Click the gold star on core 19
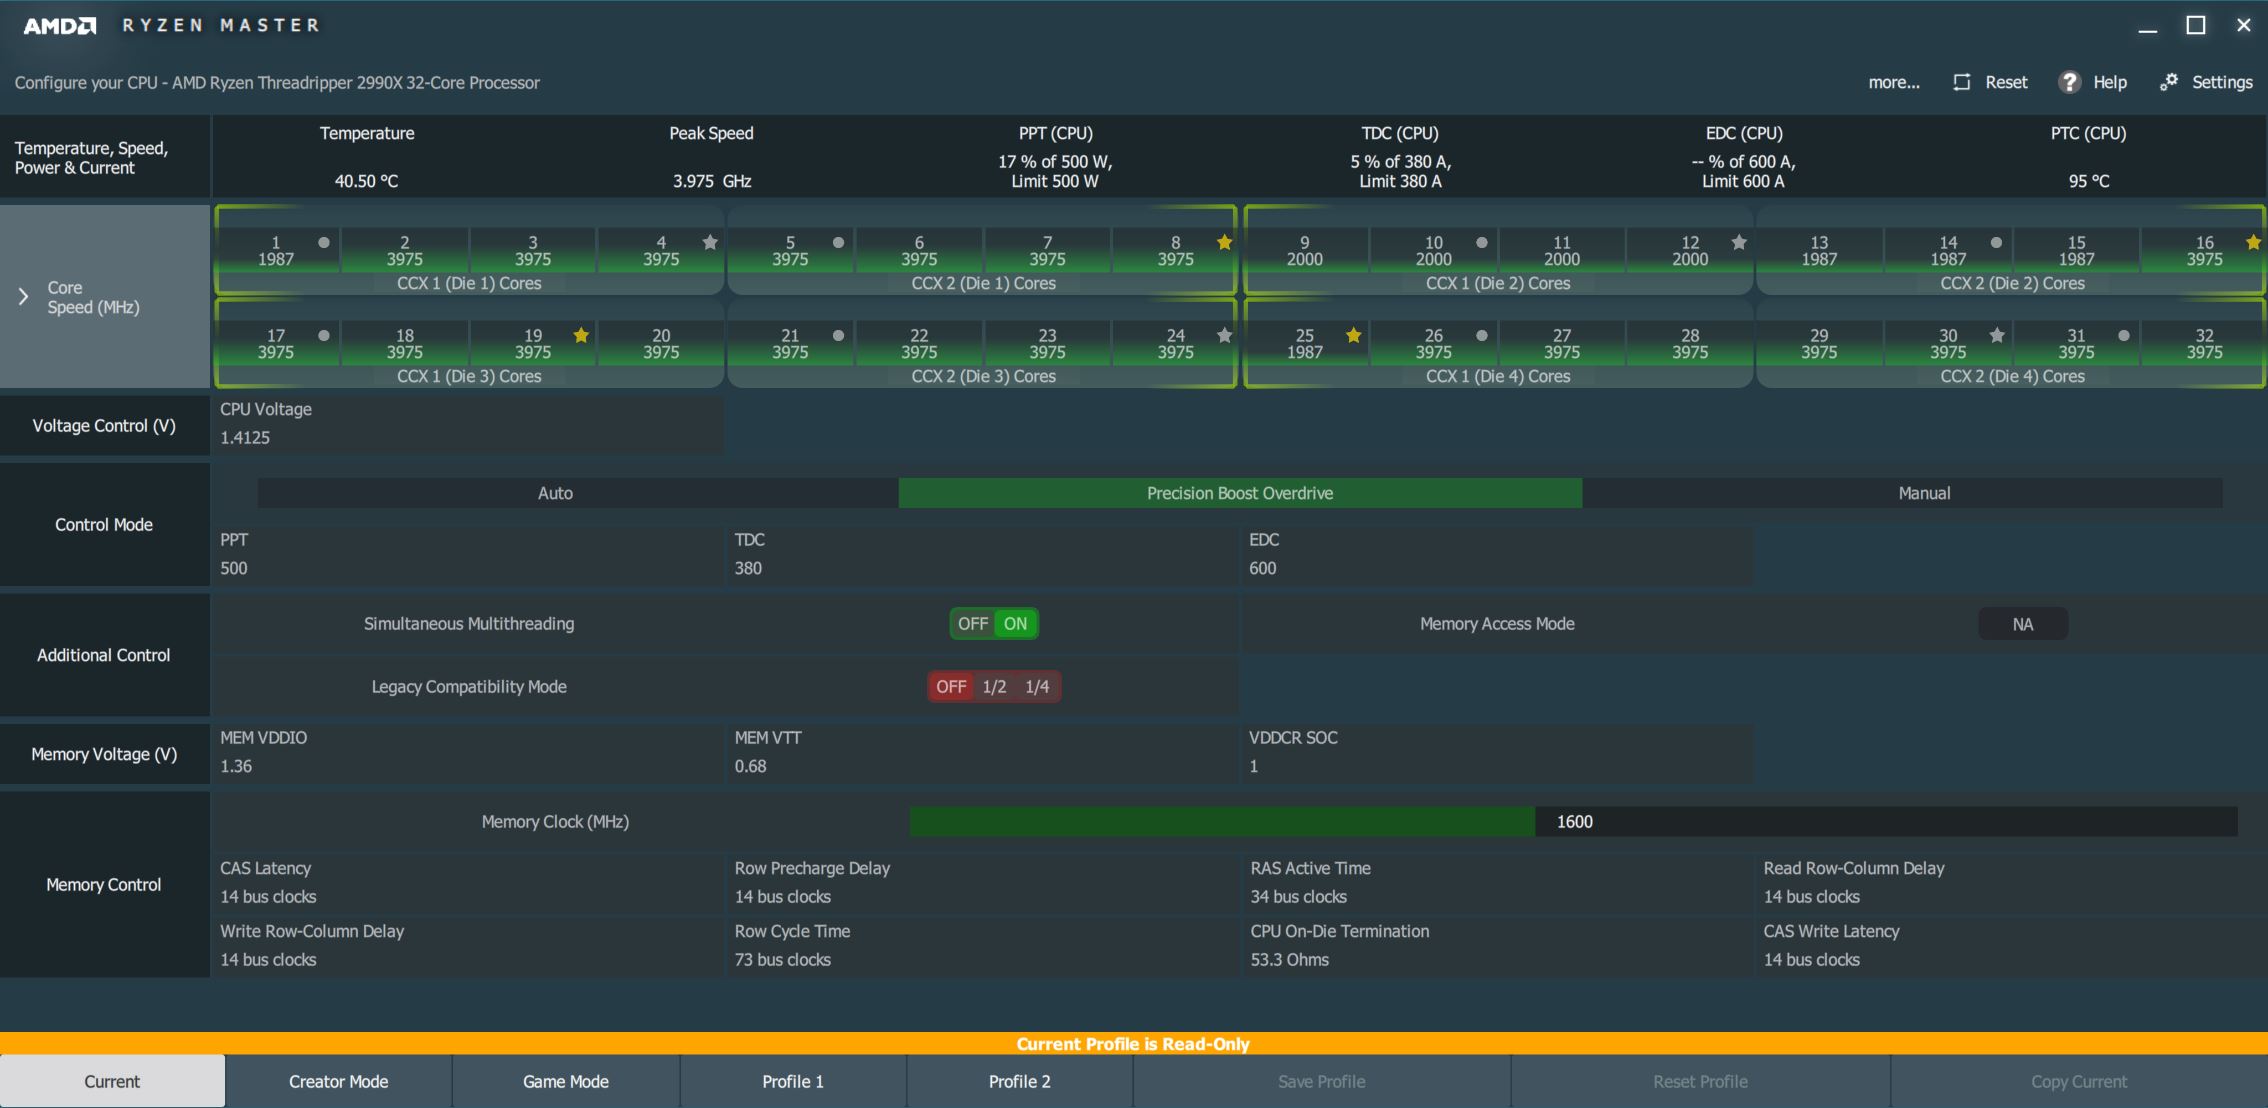The width and height of the screenshot is (2268, 1108). tap(581, 335)
